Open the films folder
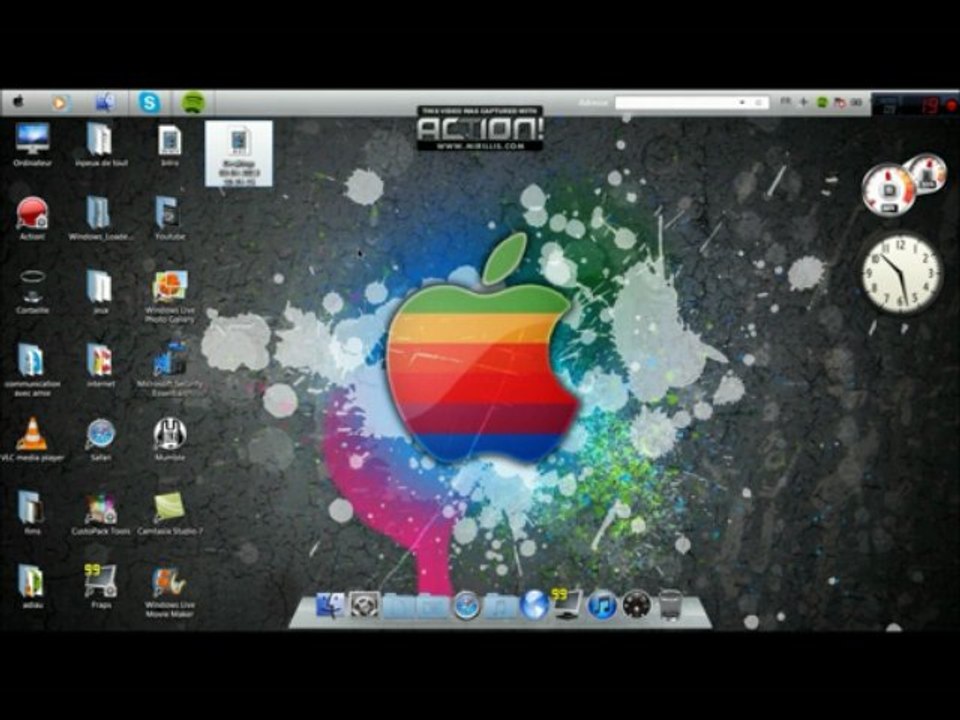The height and width of the screenshot is (720, 960). coord(32,513)
